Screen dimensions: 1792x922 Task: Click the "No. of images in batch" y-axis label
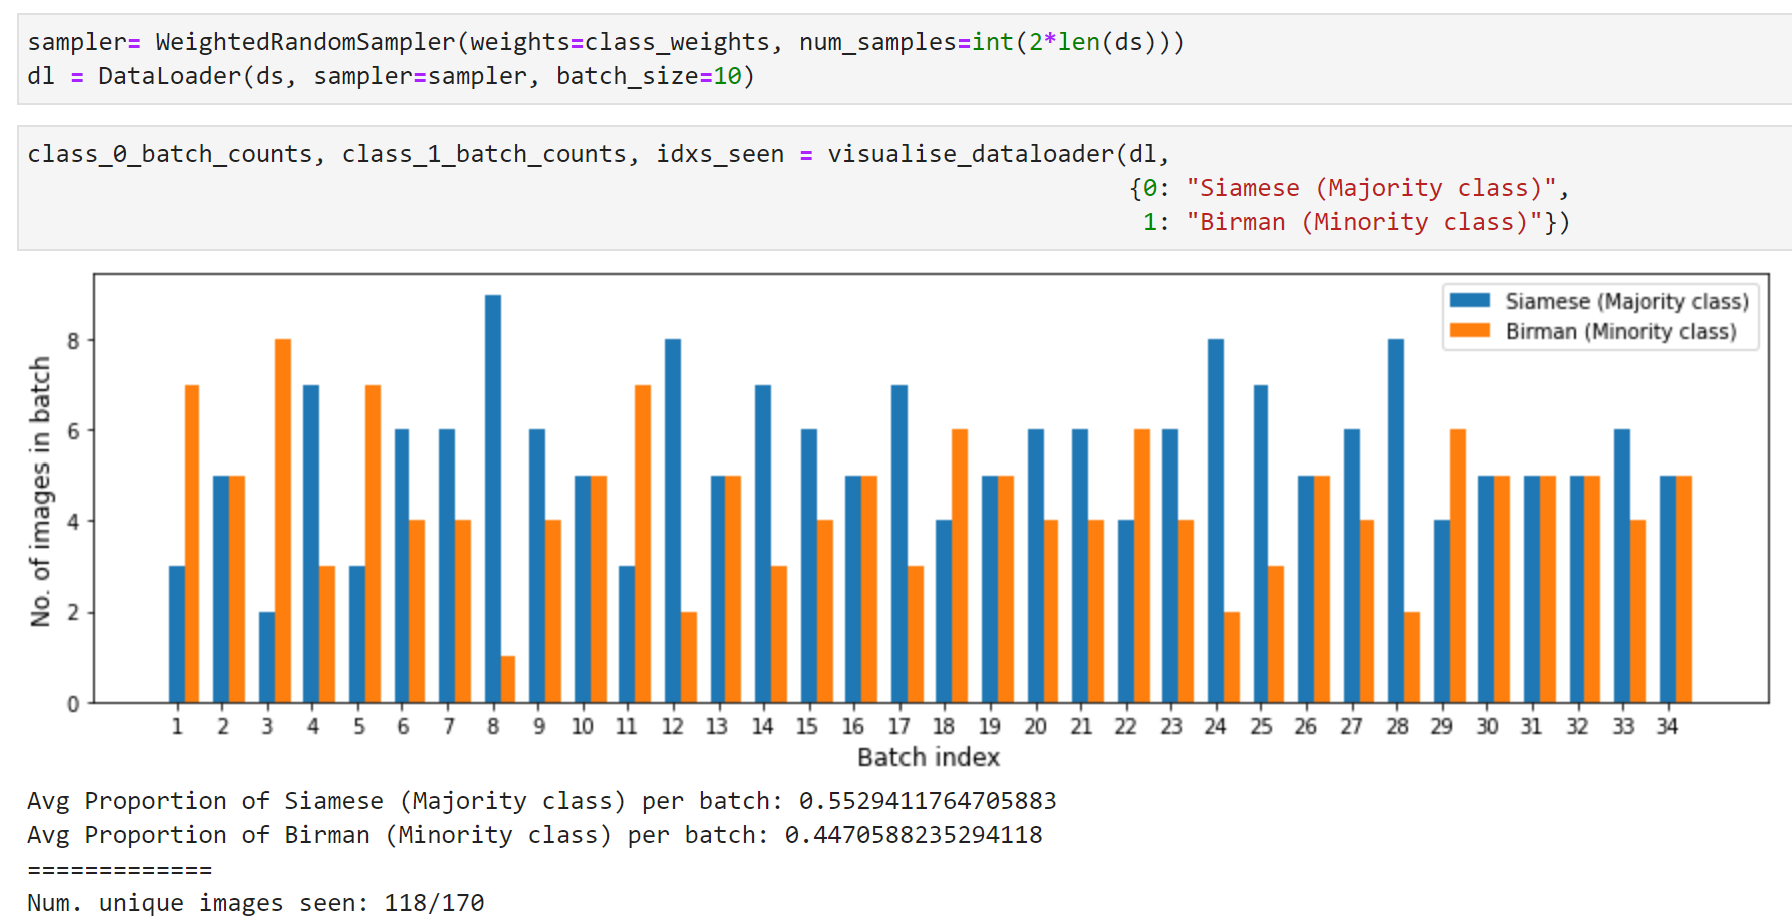40,491
